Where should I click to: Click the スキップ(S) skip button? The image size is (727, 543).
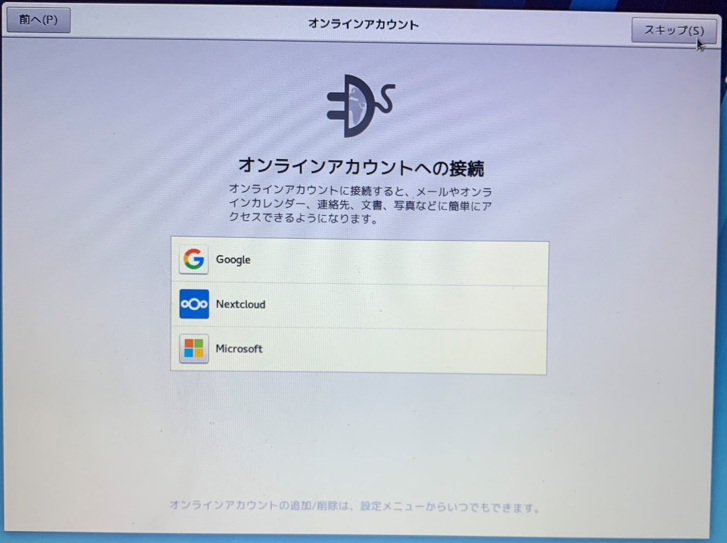[674, 31]
